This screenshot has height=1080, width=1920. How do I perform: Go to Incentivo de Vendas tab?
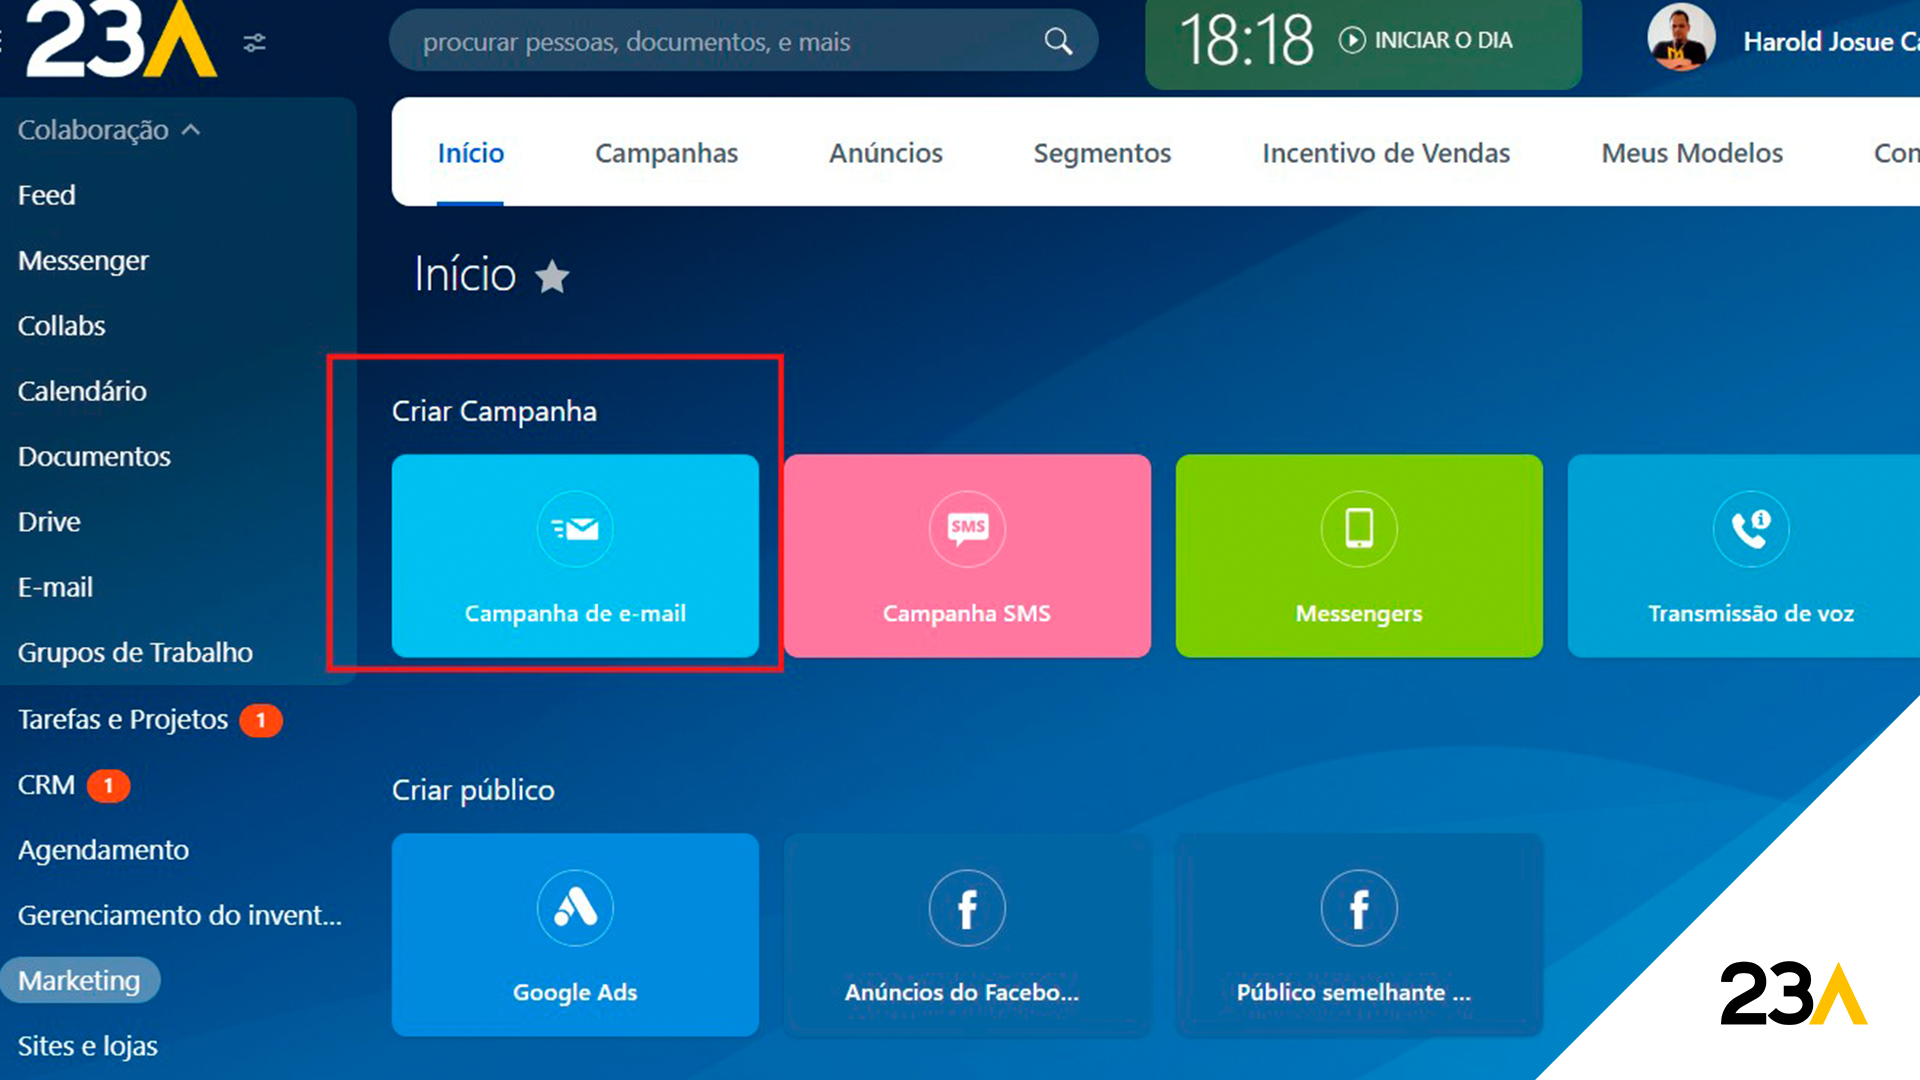click(x=1385, y=153)
